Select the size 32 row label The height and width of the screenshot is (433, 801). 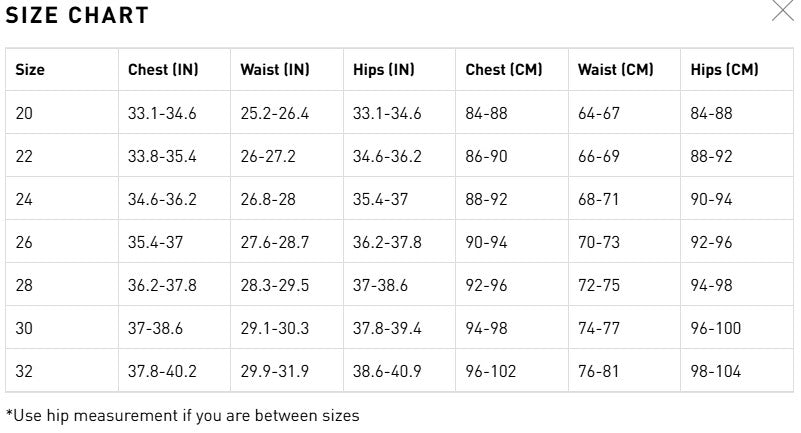click(x=25, y=372)
